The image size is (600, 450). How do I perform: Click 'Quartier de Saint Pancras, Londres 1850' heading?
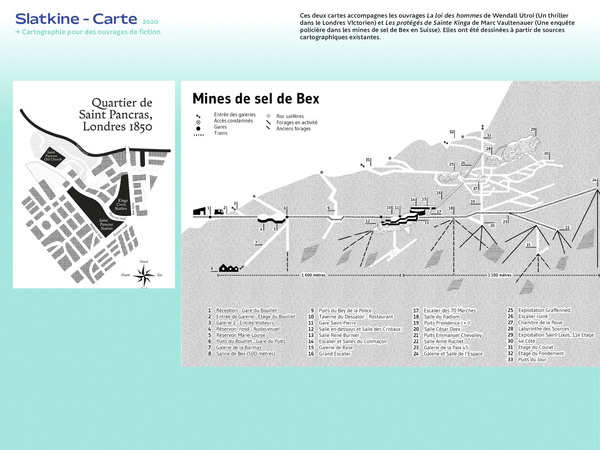116,114
